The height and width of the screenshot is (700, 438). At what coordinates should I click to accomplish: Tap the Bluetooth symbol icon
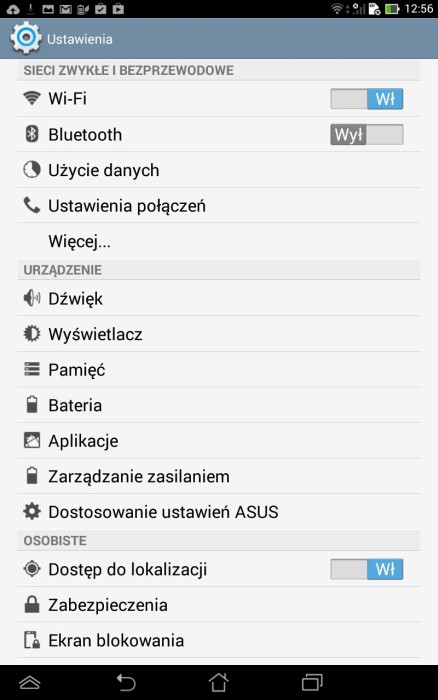coord(32,134)
